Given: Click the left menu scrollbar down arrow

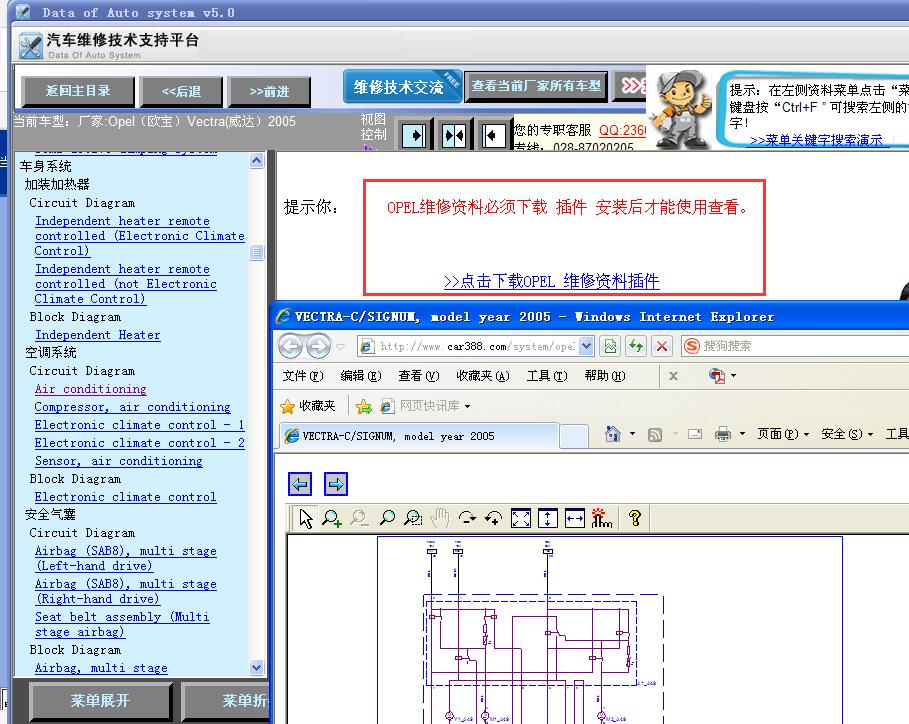Looking at the screenshot, I should pyautogui.click(x=257, y=668).
